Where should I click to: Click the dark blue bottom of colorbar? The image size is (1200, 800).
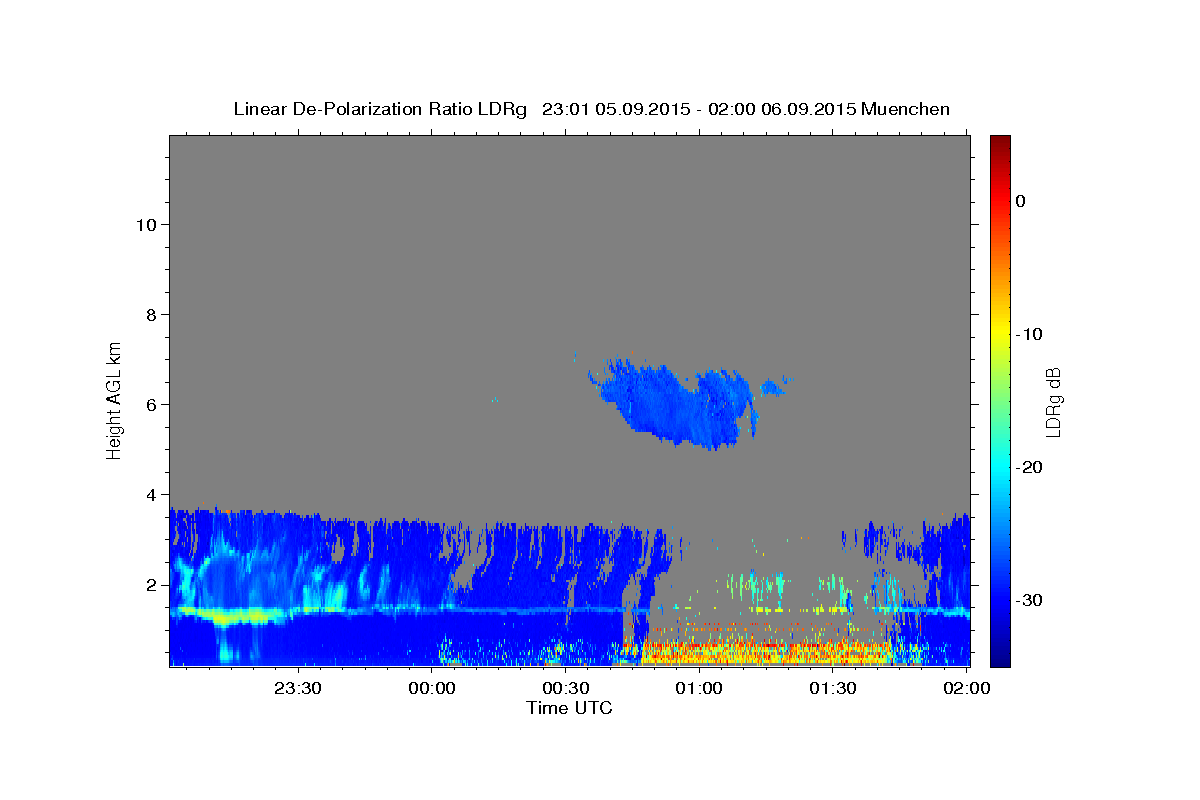(1000, 658)
